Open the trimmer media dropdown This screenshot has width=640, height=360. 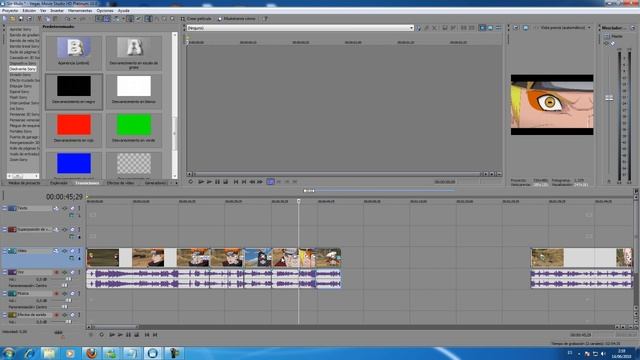[411, 28]
